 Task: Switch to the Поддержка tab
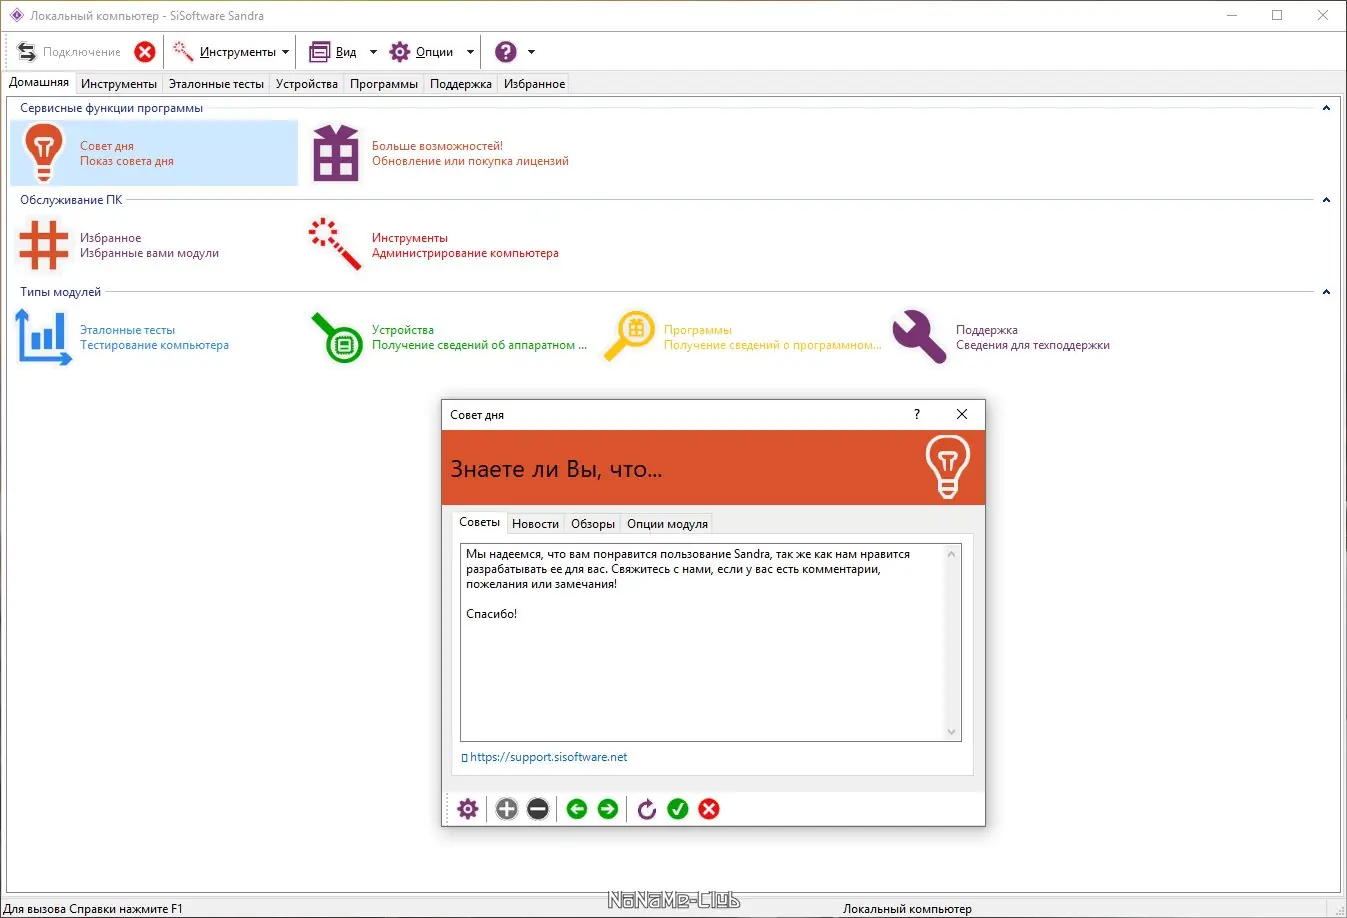[x=461, y=84]
